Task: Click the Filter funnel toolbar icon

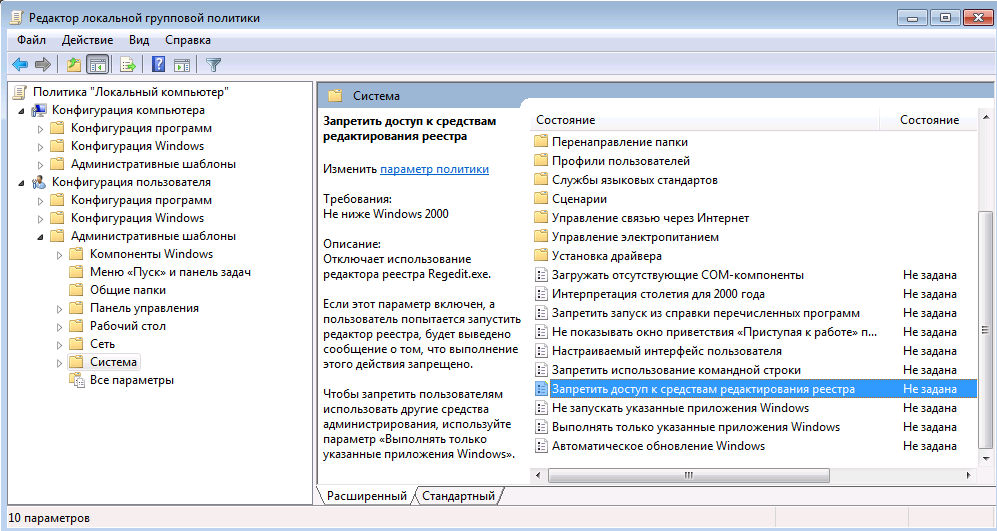Action: [x=214, y=64]
